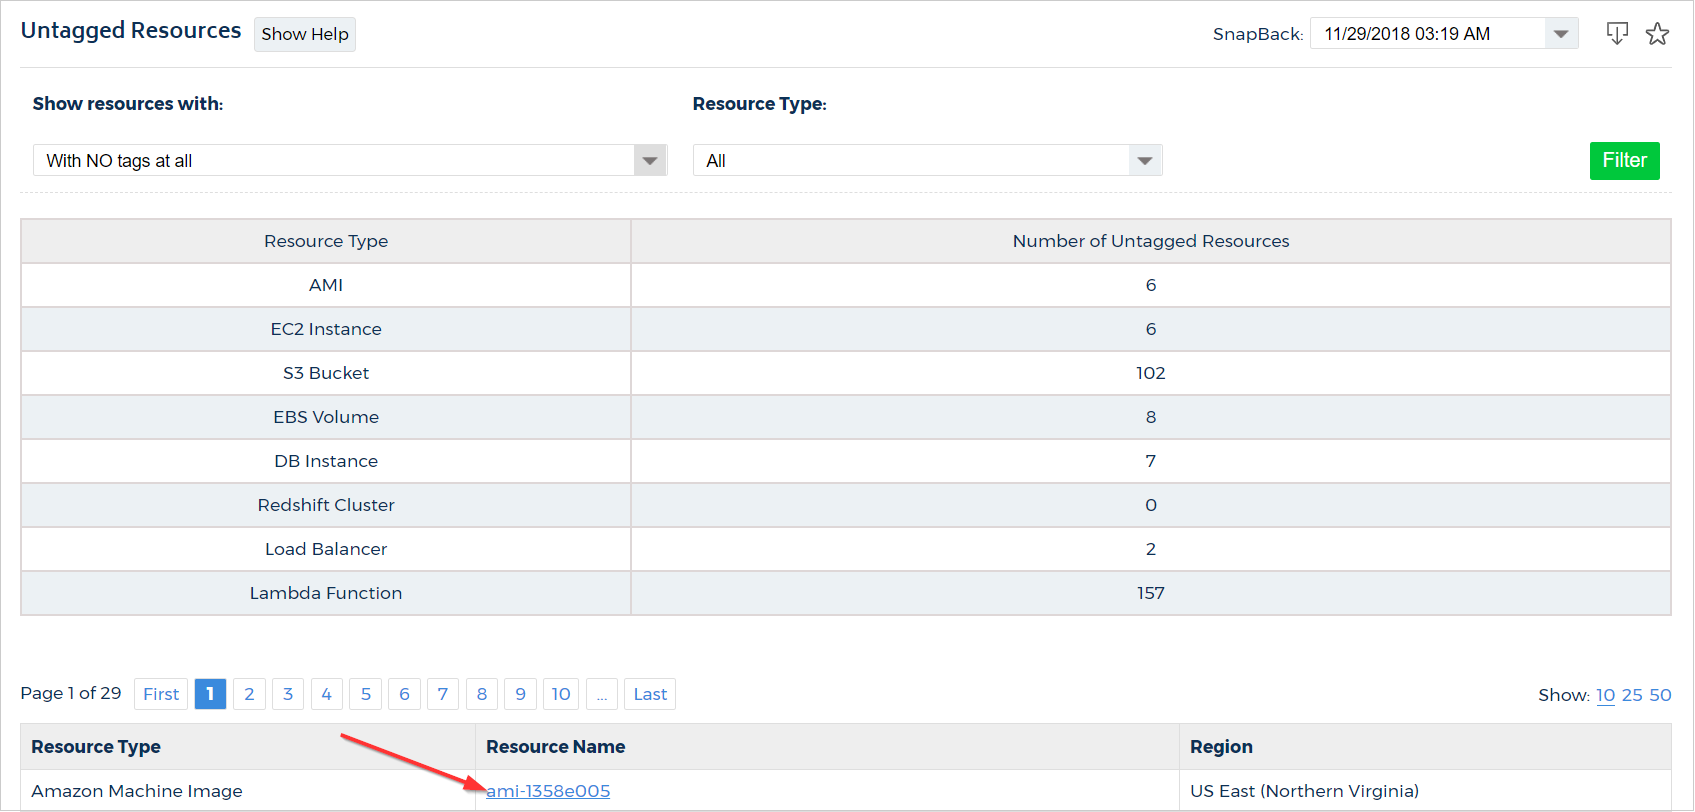The height and width of the screenshot is (812, 1695).
Task: Select the DB Instance row label
Action: [326, 461]
